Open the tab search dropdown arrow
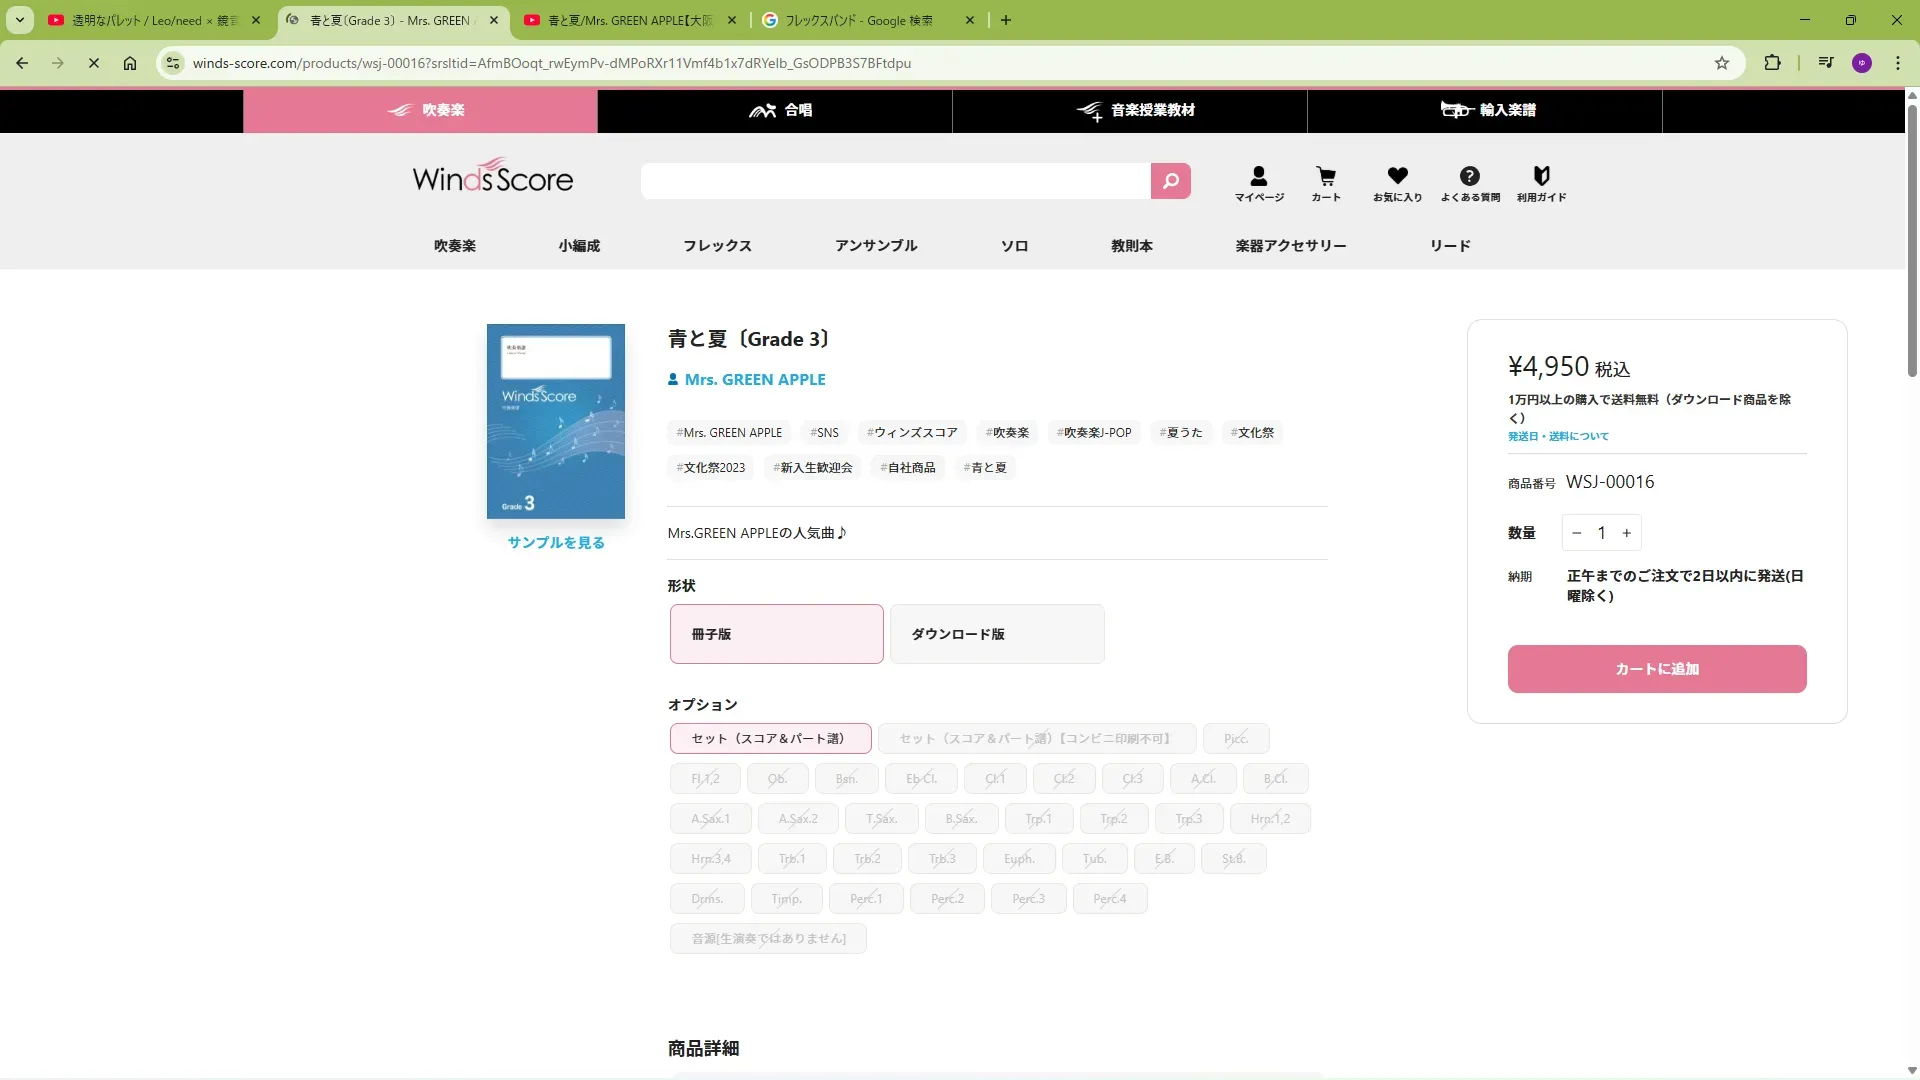 tap(19, 20)
